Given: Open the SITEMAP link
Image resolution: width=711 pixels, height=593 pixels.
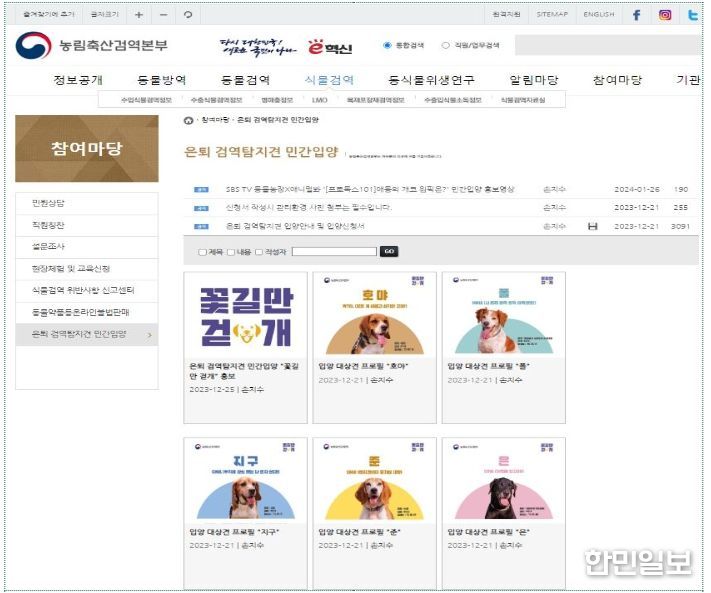Looking at the screenshot, I should (552, 15).
